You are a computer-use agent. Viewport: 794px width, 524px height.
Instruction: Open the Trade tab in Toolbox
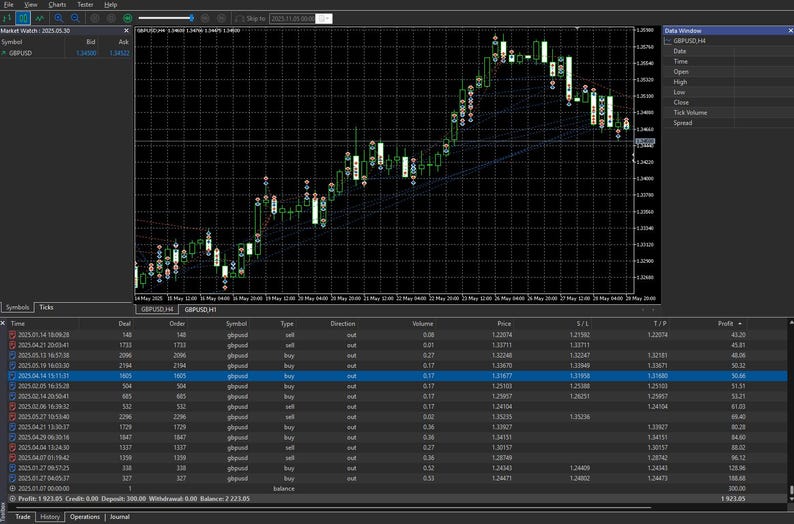click(23, 517)
